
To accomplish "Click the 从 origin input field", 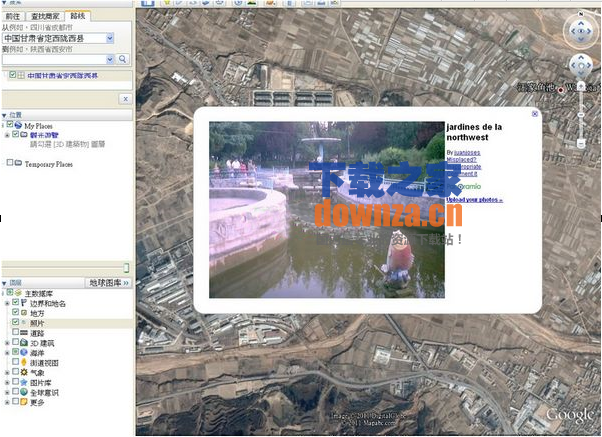I will click(54, 38).
